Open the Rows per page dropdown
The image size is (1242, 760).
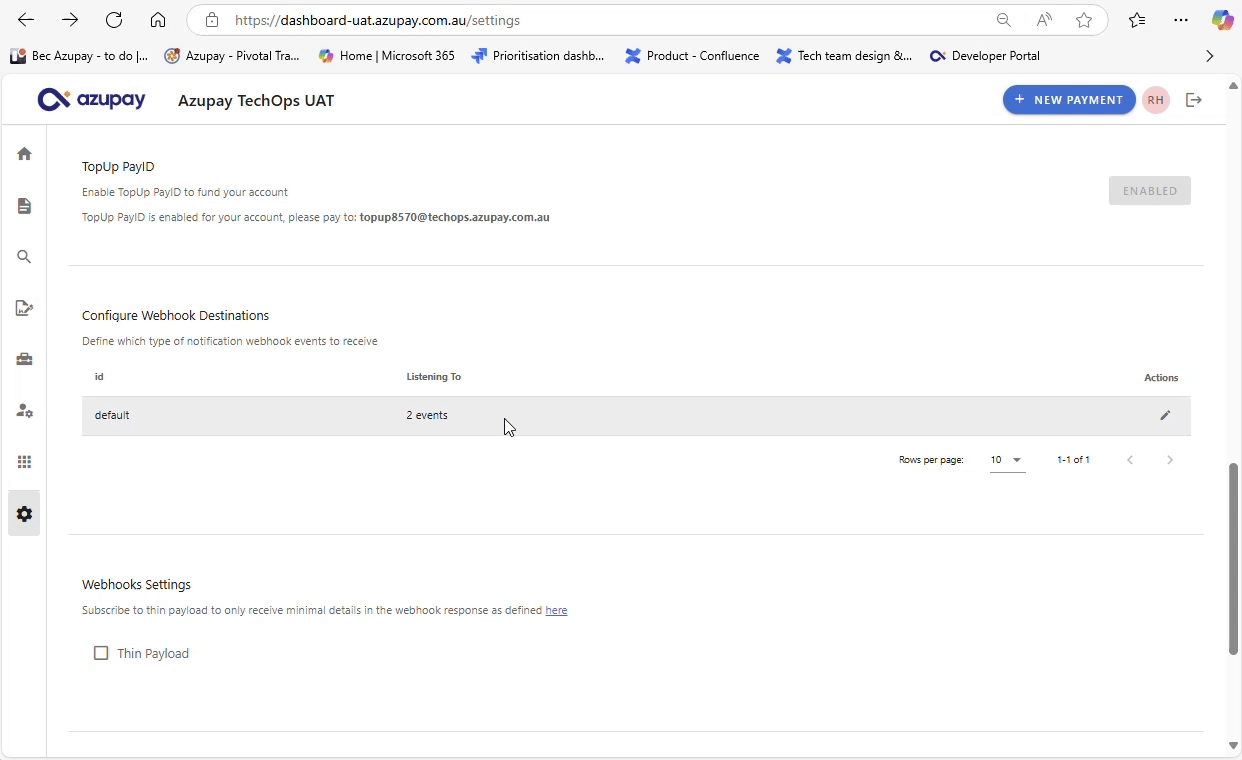(x=1007, y=460)
